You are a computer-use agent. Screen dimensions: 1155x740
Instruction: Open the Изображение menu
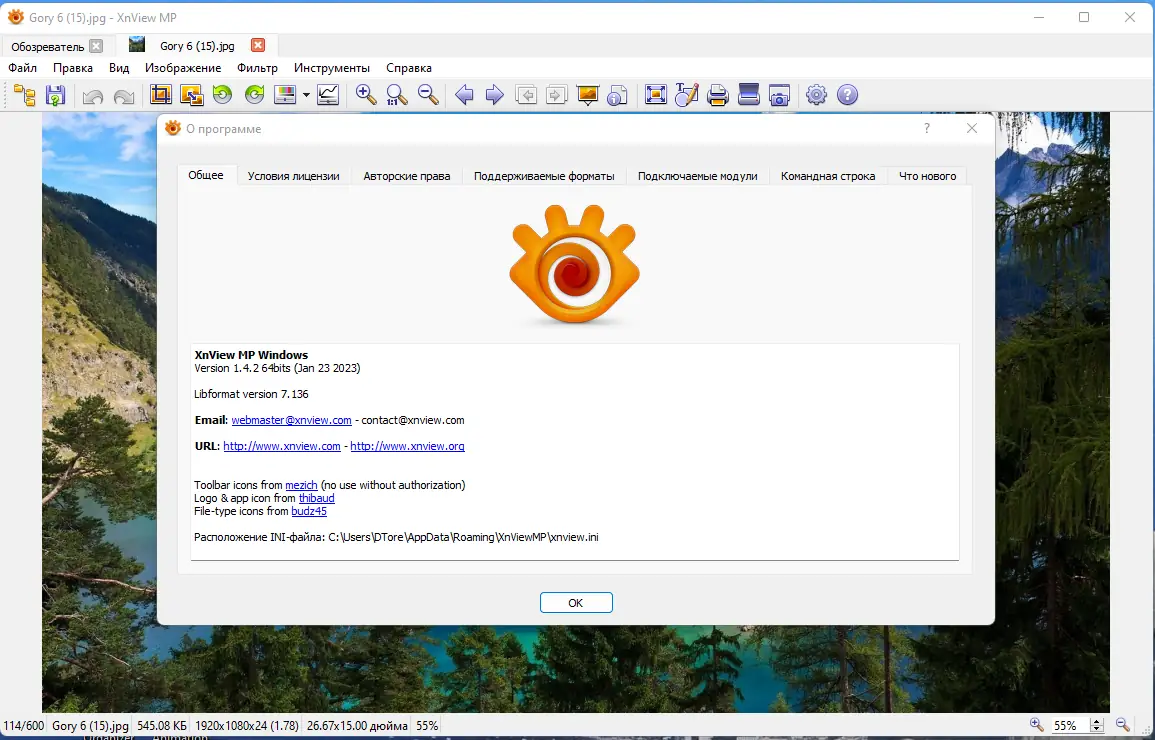tap(183, 68)
